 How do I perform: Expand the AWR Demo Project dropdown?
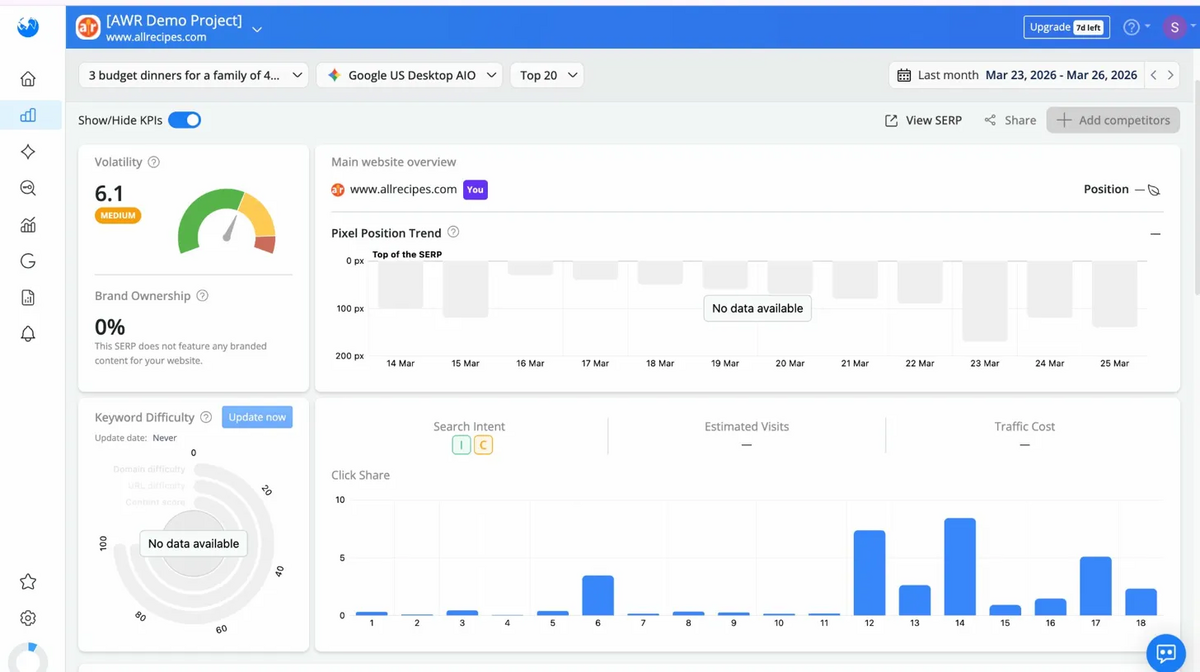coord(257,29)
